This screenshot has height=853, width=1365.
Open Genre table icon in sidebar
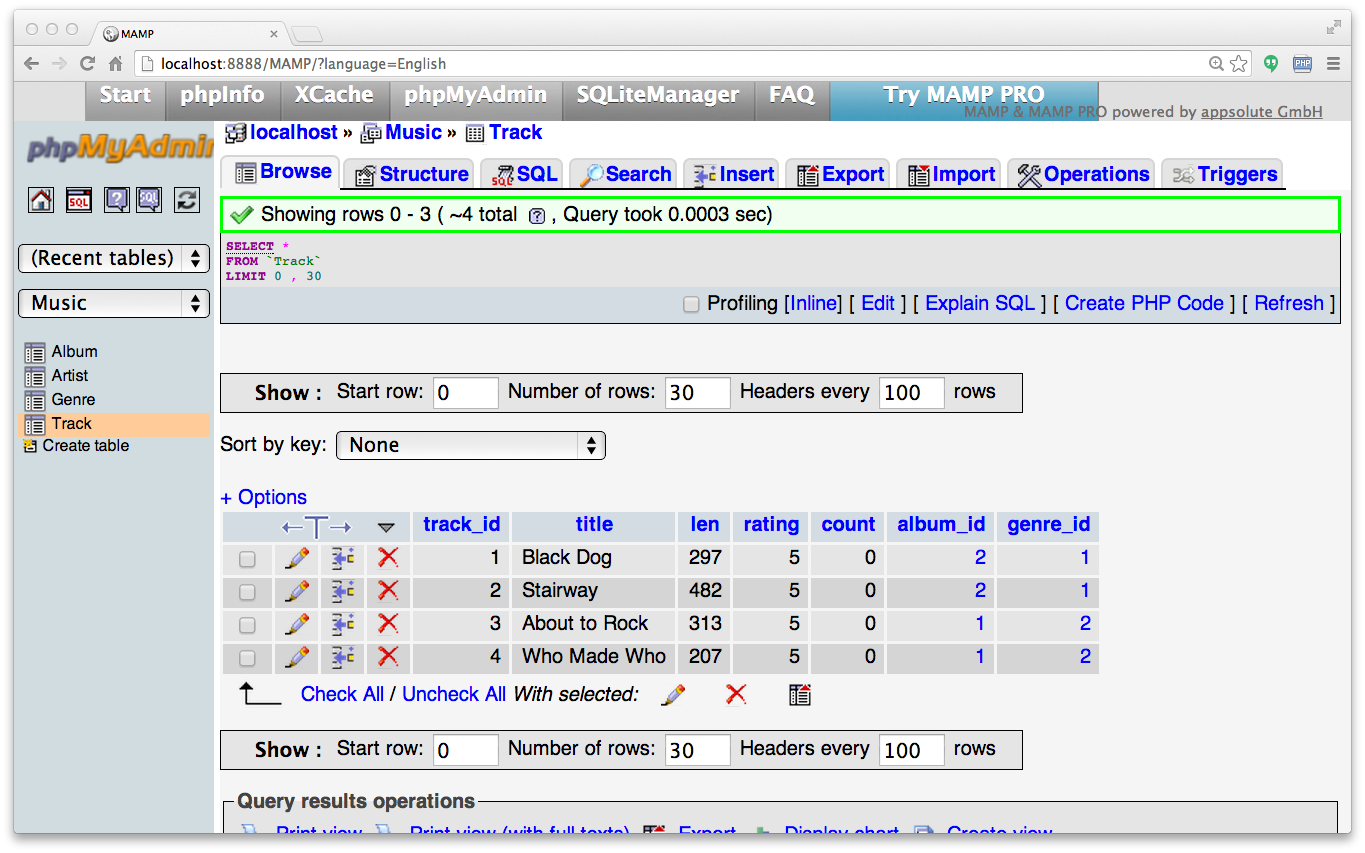point(35,401)
